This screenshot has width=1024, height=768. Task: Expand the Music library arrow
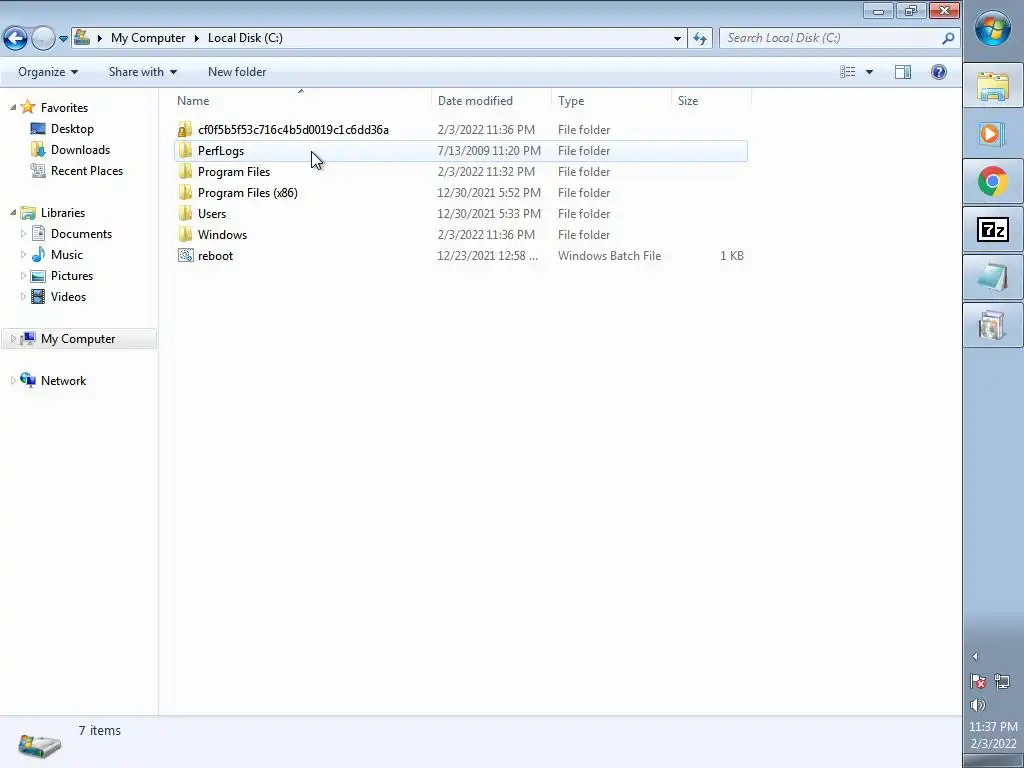coord(24,254)
